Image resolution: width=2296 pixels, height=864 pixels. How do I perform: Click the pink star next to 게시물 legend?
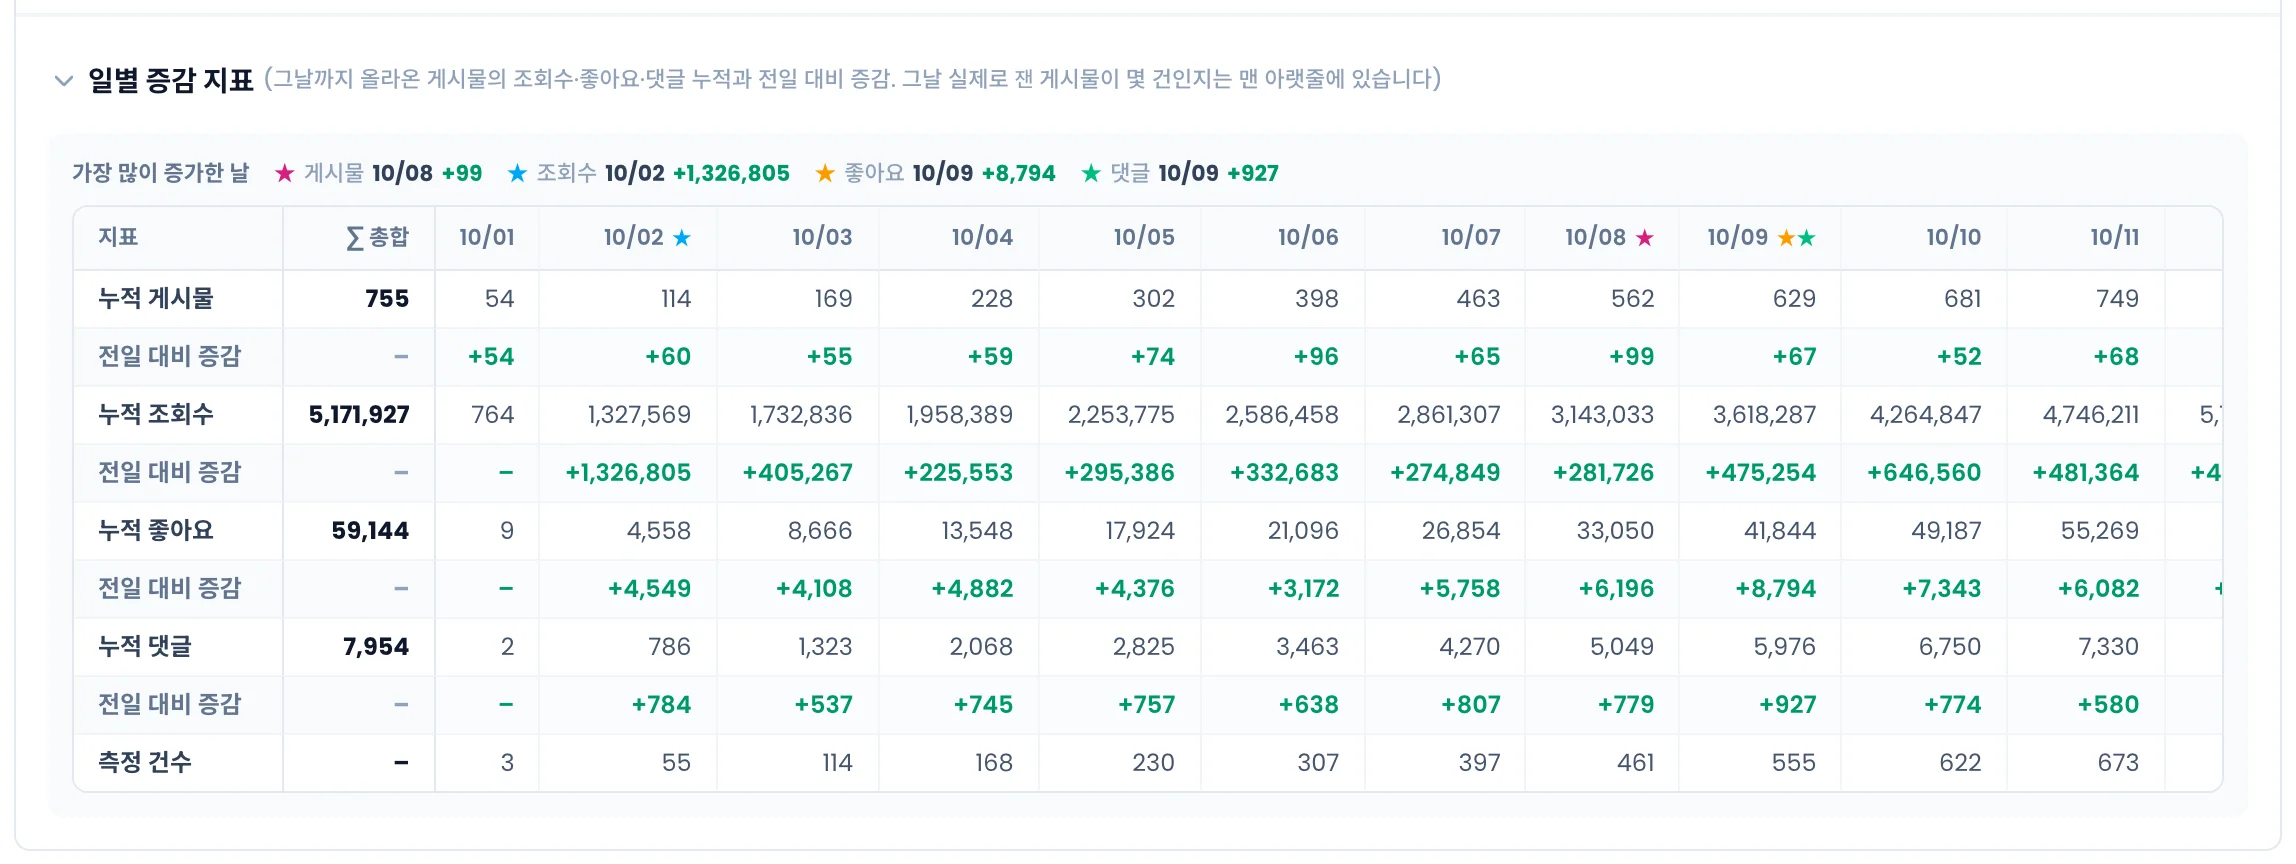284,173
